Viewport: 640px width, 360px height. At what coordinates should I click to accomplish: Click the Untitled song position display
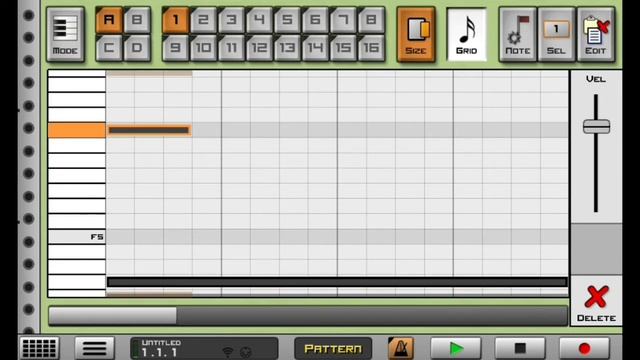[204, 348]
